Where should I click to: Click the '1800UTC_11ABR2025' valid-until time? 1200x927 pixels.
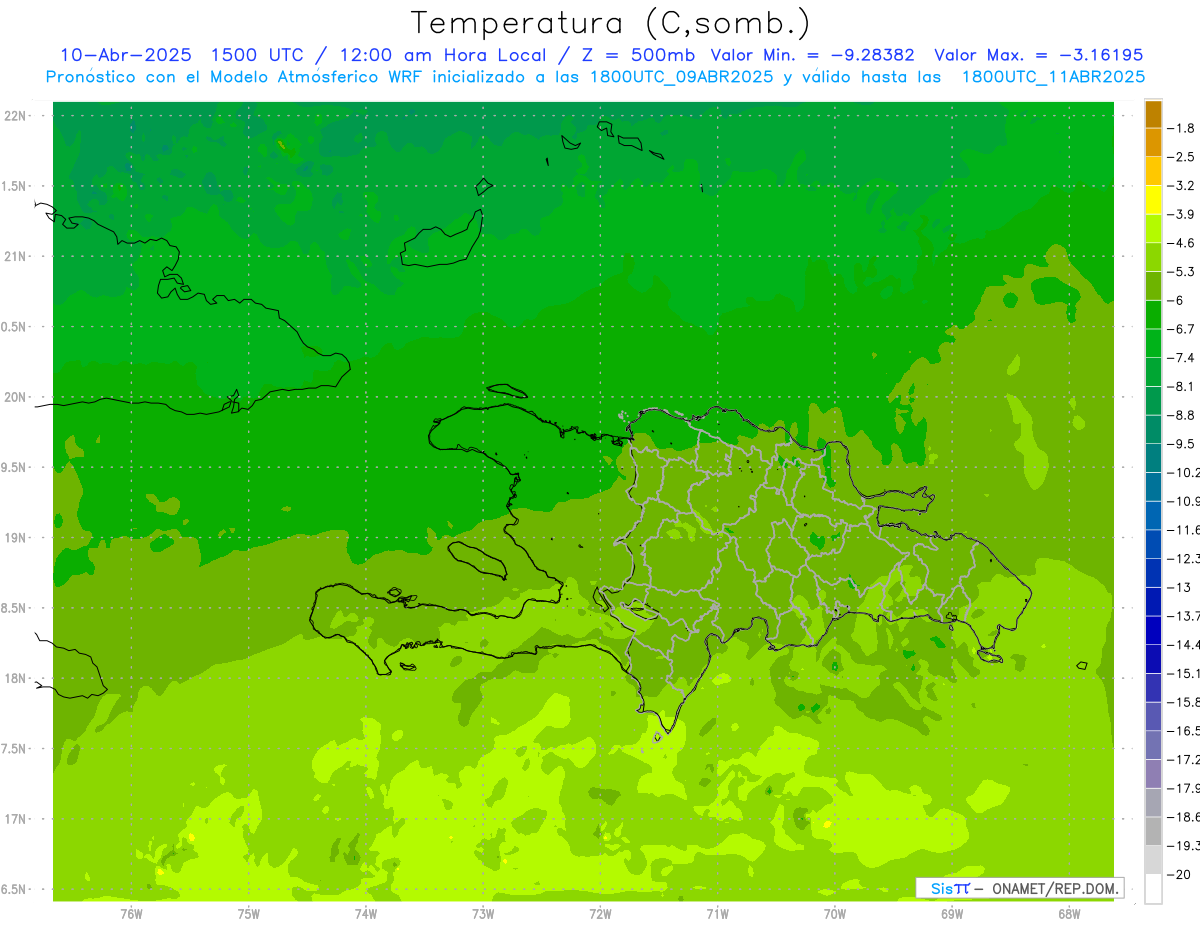1053,77
